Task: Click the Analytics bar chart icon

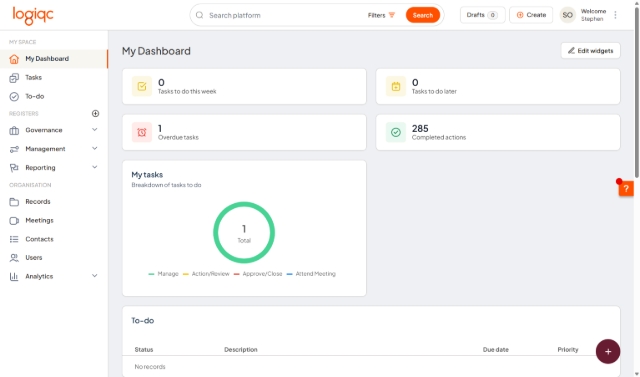Action: tap(14, 276)
